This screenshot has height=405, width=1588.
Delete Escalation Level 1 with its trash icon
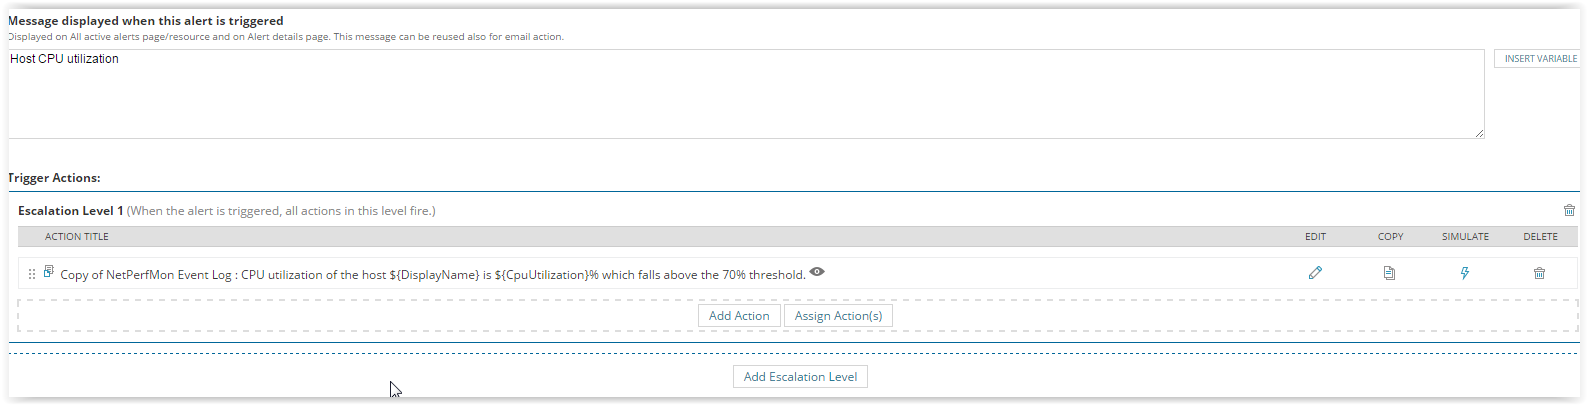pyautogui.click(x=1569, y=210)
